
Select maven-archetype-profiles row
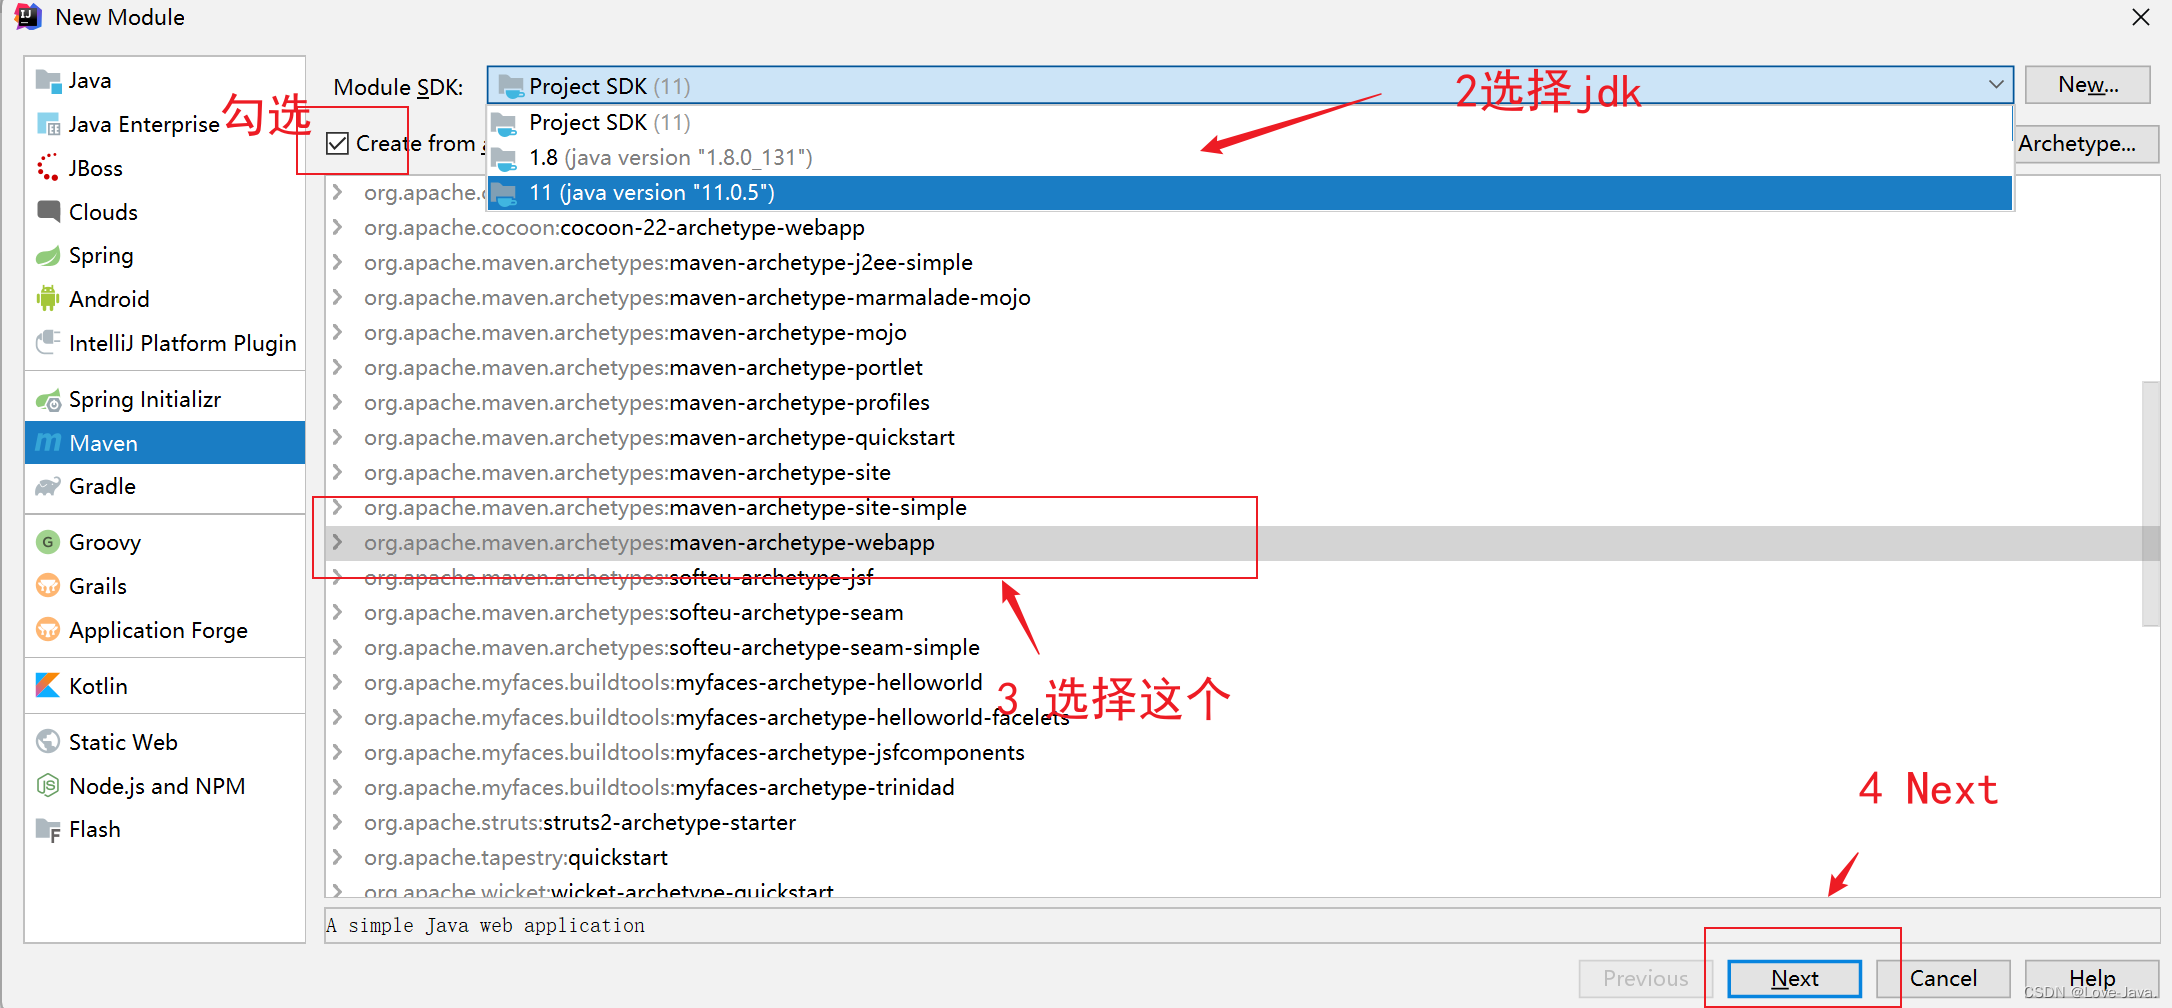coord(1240,402)
